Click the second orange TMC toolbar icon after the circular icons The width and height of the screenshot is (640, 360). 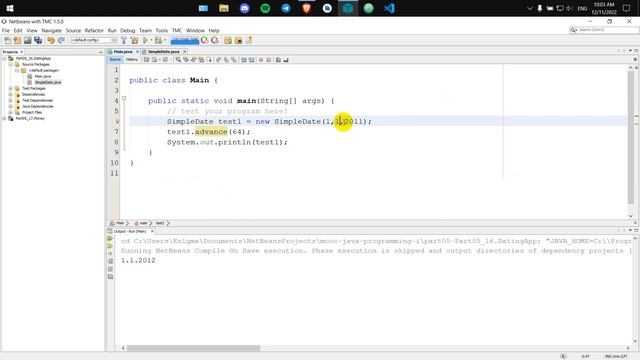tap(238, 40)
